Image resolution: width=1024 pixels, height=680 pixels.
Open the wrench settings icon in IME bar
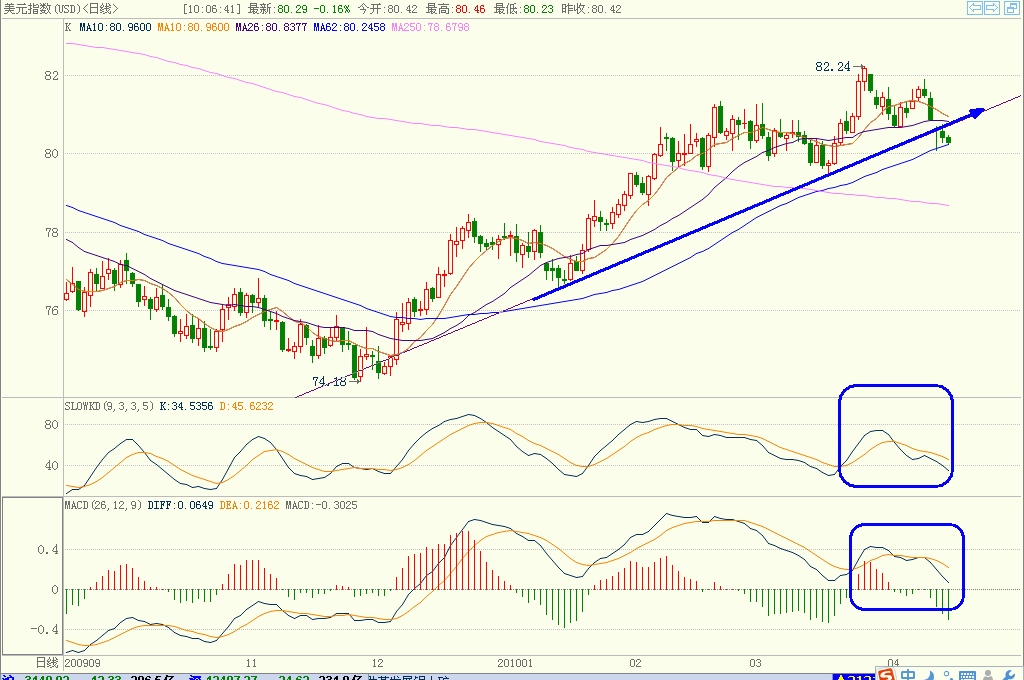coord(1008,675)
